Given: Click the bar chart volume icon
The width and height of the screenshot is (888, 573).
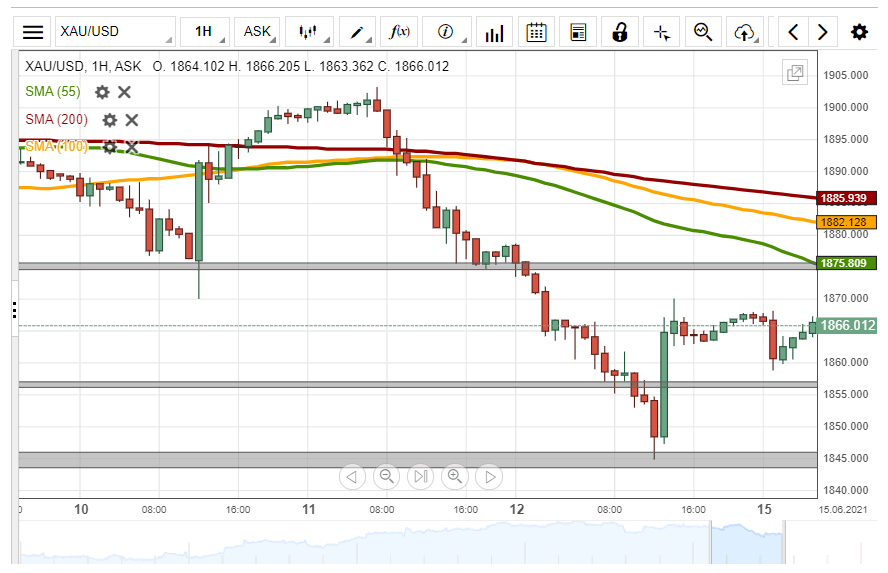Looking at the screenshot, I should [x=494, y=32].
